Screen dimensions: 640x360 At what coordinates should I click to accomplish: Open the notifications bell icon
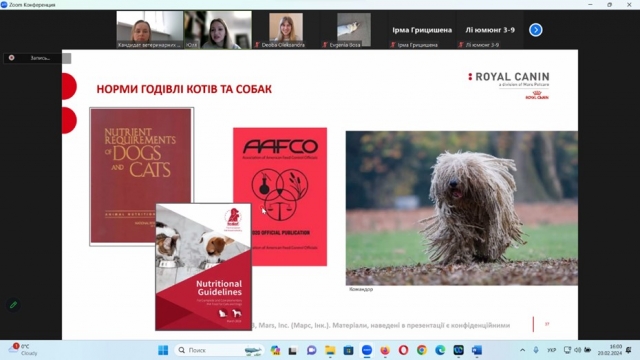tap(629, 350)
